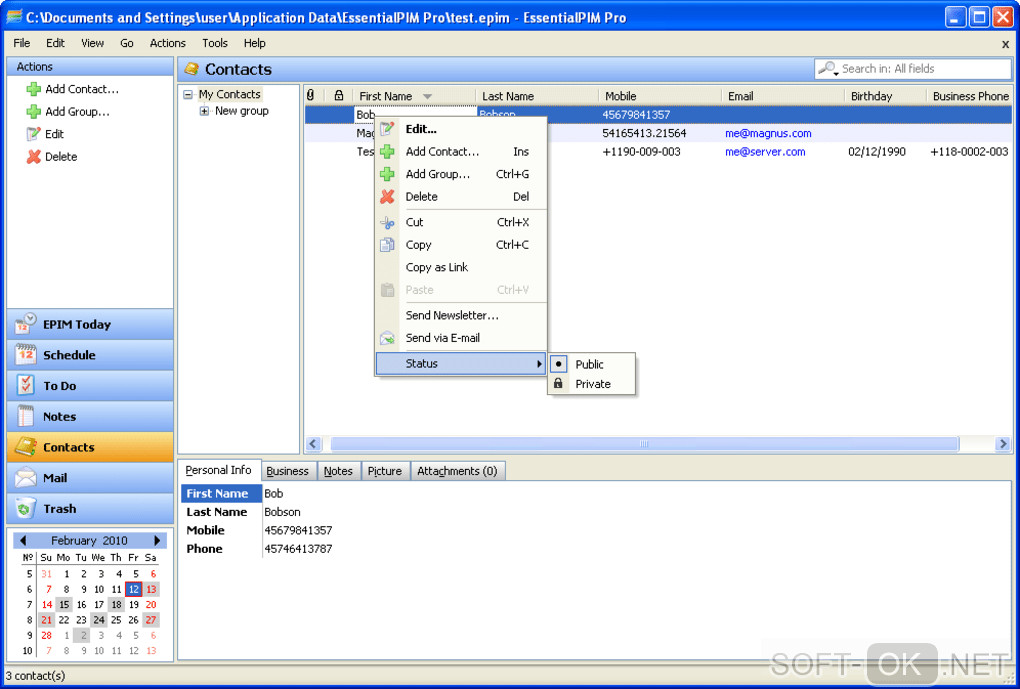
Task: Click the Mail envelope icon in sidebar
Action: (25, 478)
